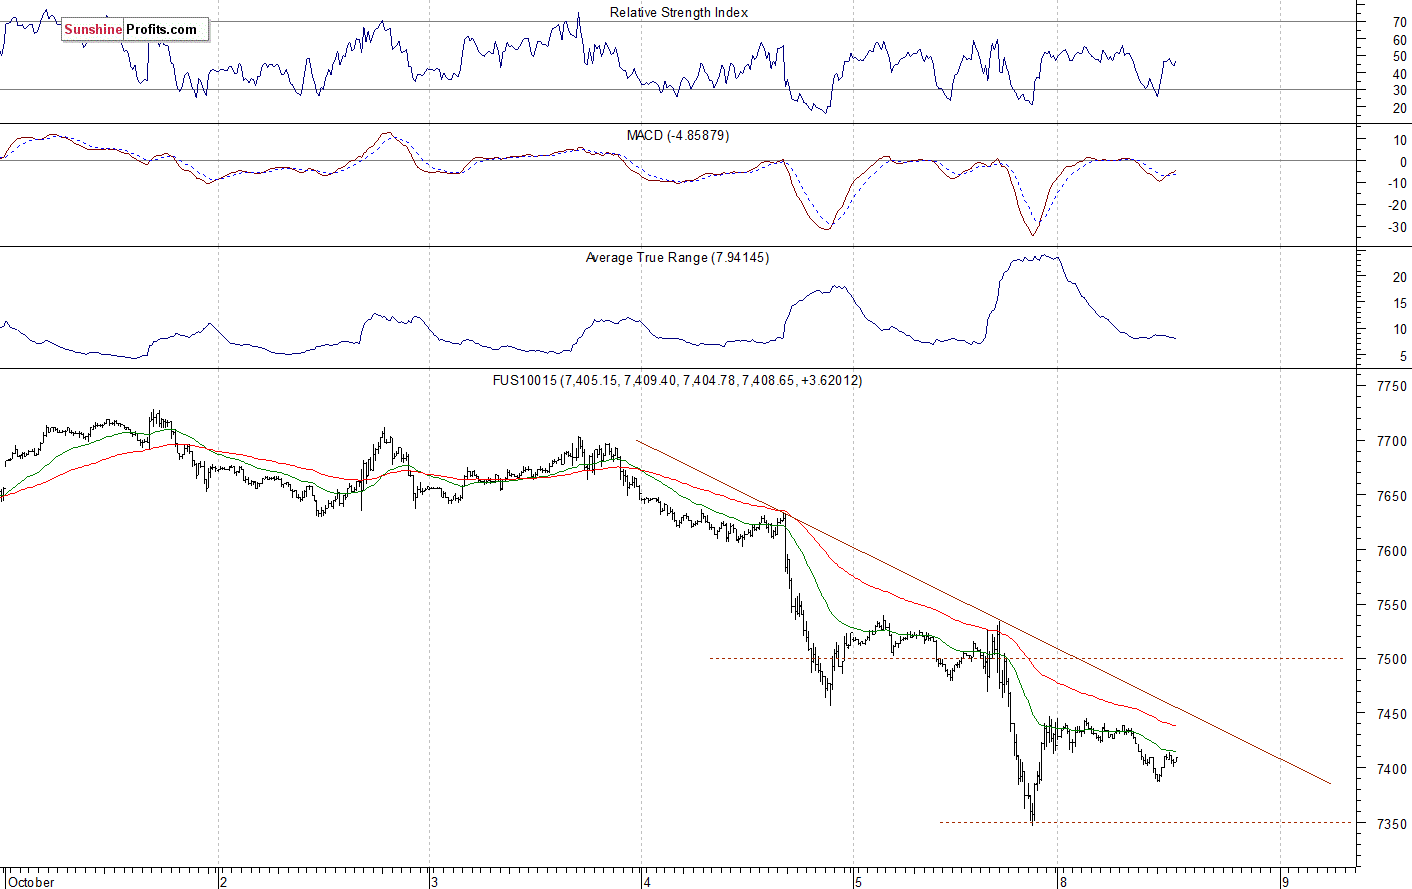Click the ATR axis value 5
The height and width of the screenshot is (889, 1412).
point(1403,357)
